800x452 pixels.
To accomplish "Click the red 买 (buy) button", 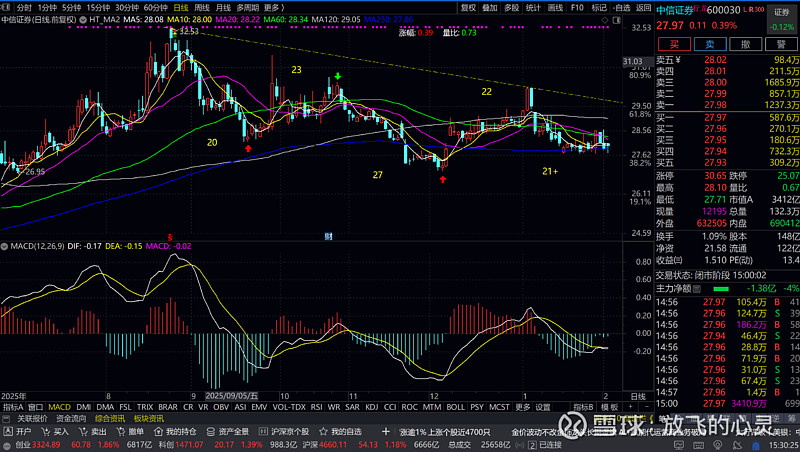I will [x=675, y=44].
